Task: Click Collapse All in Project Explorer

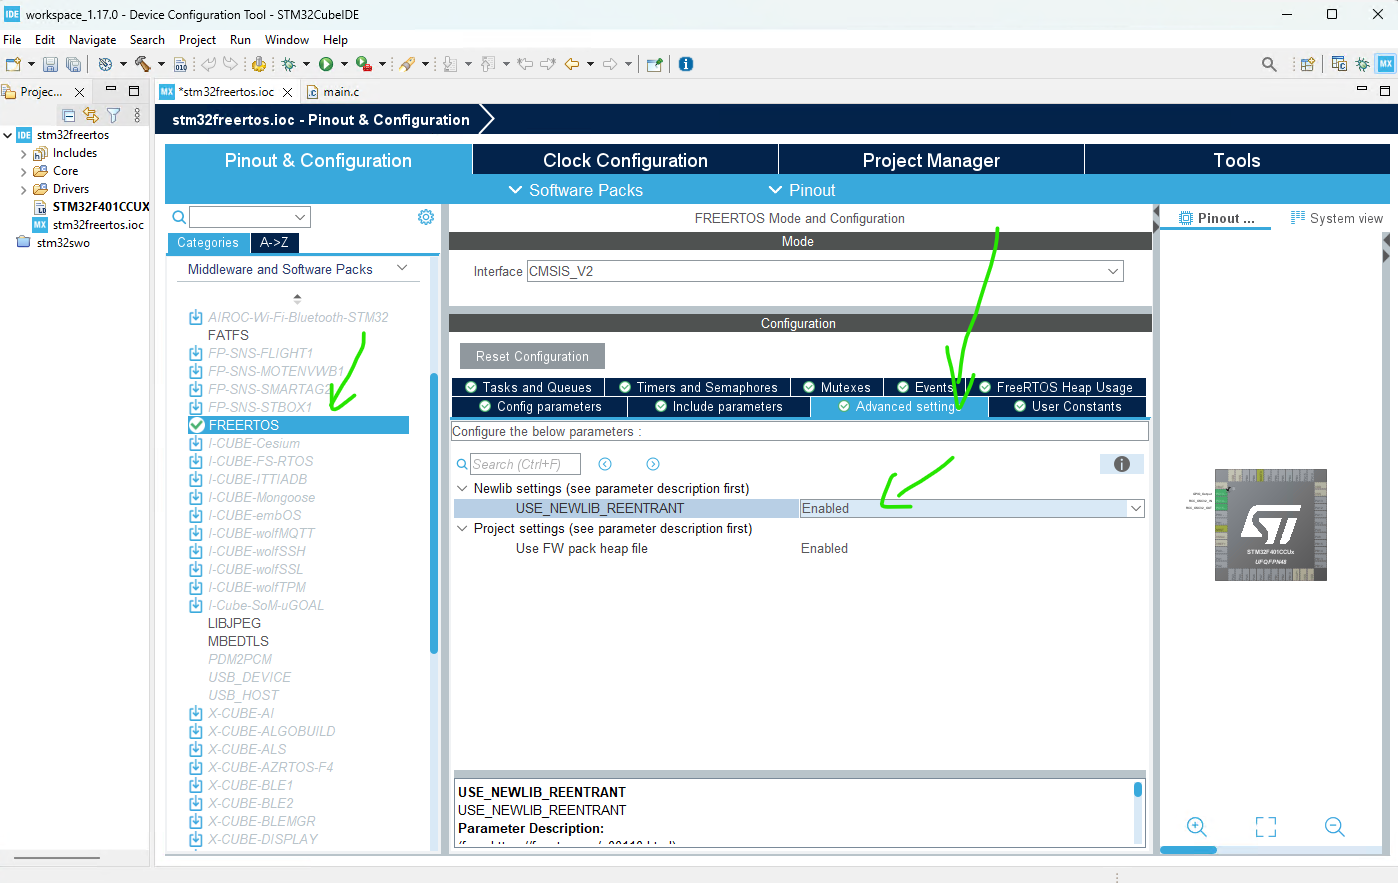Action: click(x=69, y=115)
